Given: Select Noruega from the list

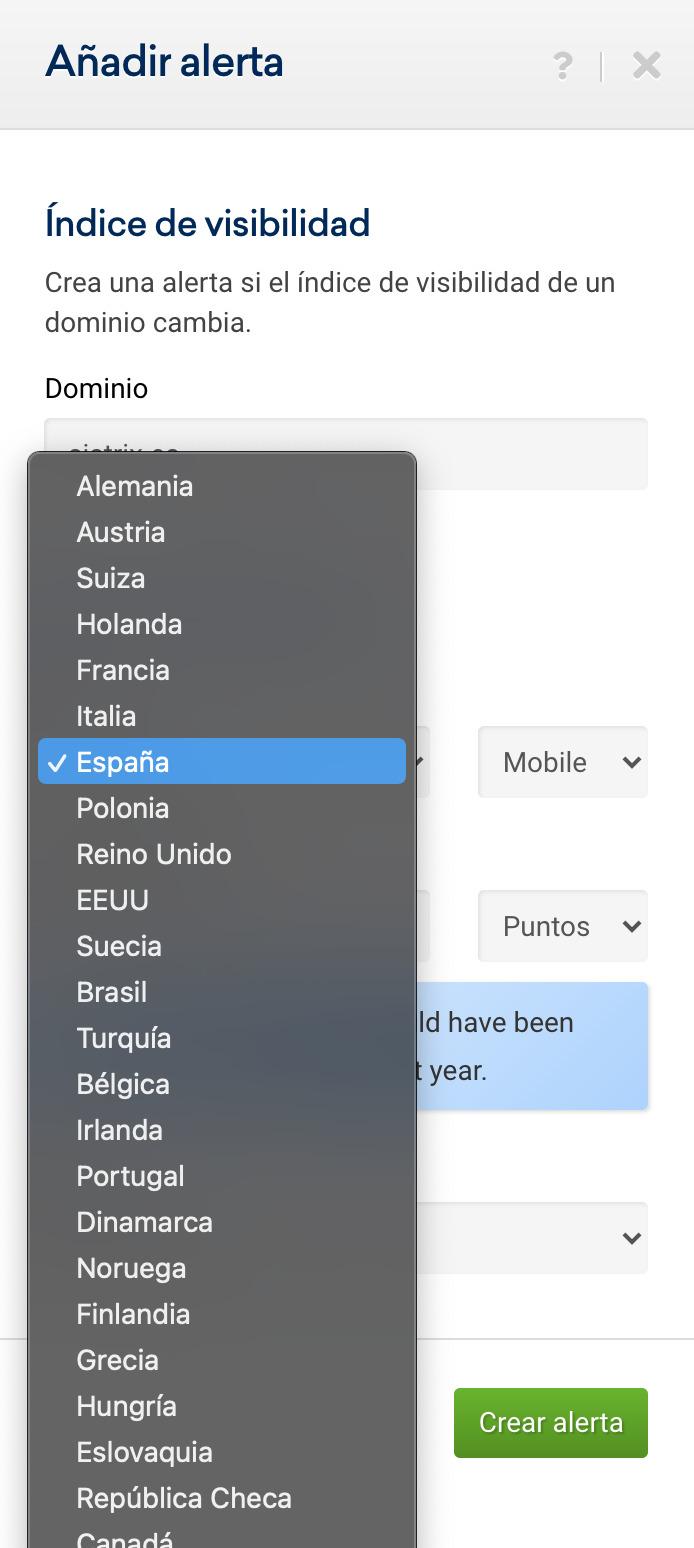Looking at the screenshot, I should [x=132, y=1268].
